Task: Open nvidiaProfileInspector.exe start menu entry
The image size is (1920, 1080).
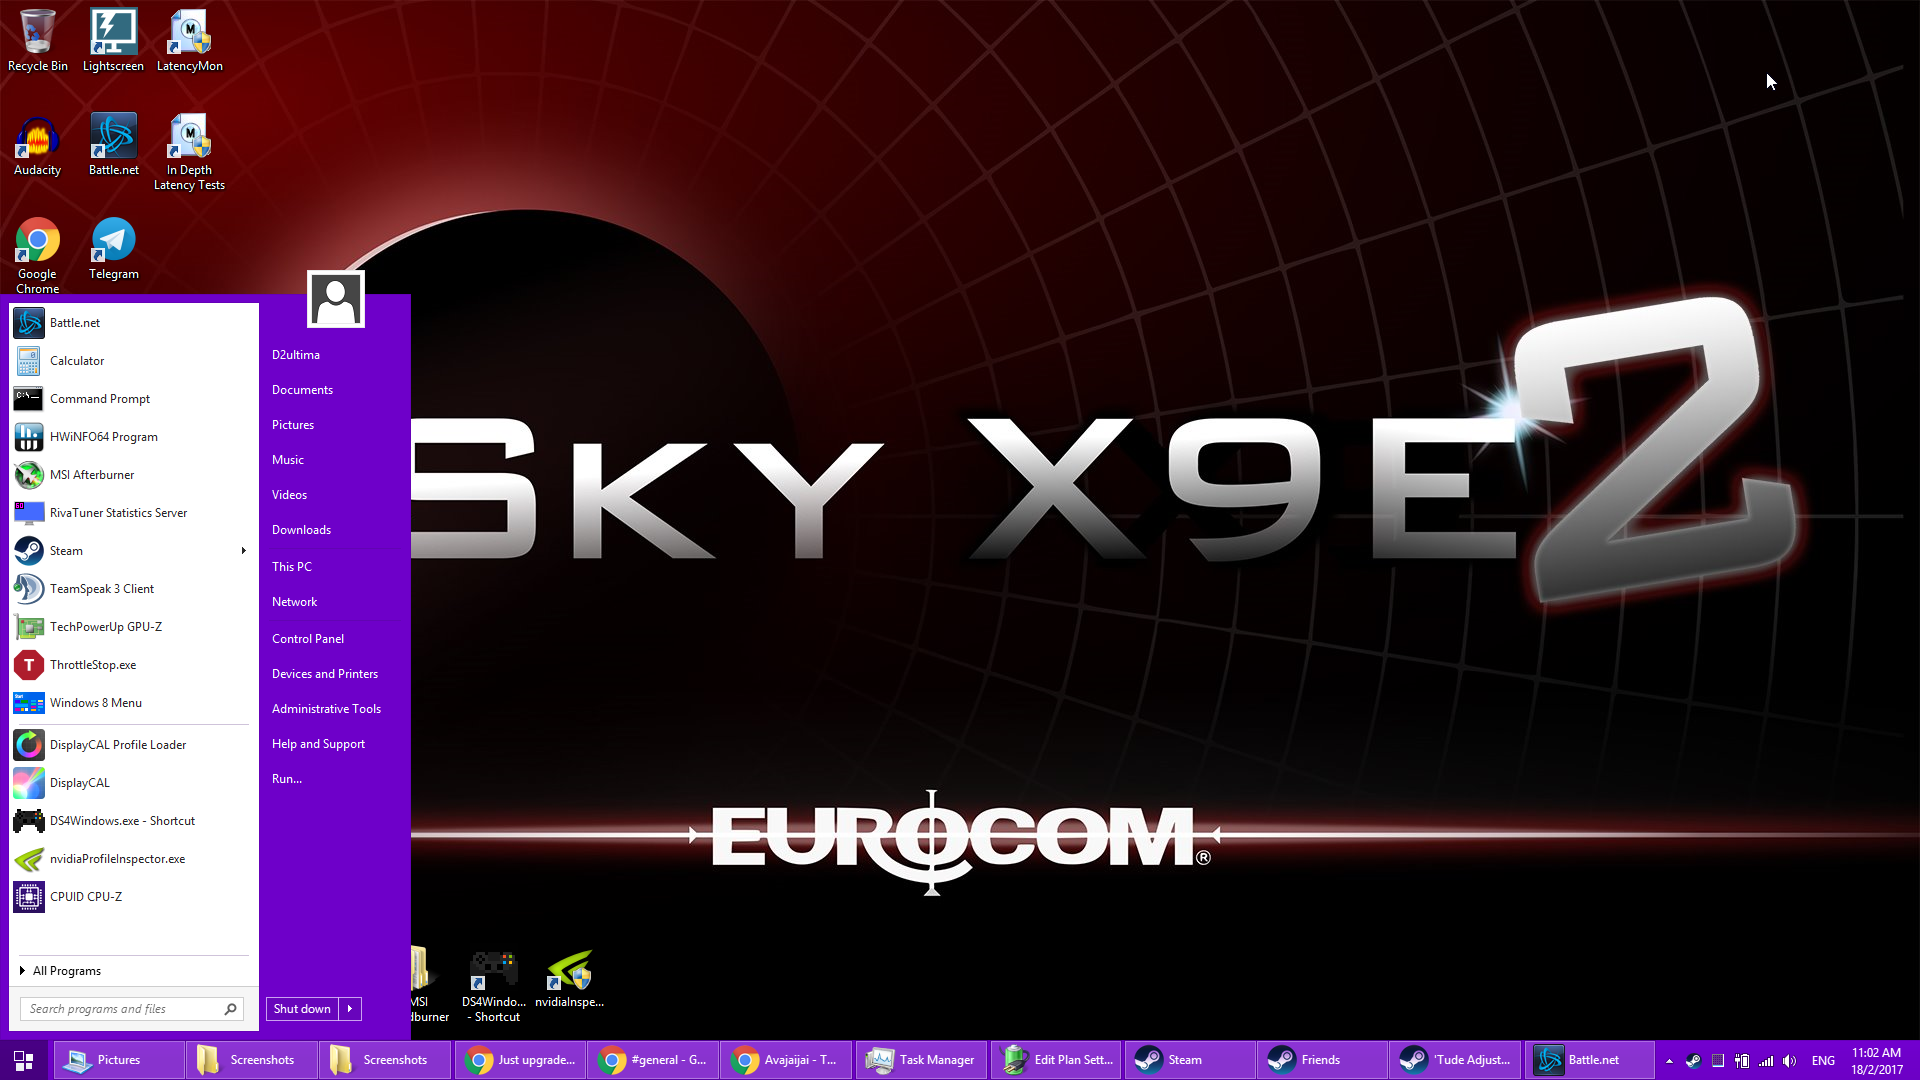Action: coord(134,859)
